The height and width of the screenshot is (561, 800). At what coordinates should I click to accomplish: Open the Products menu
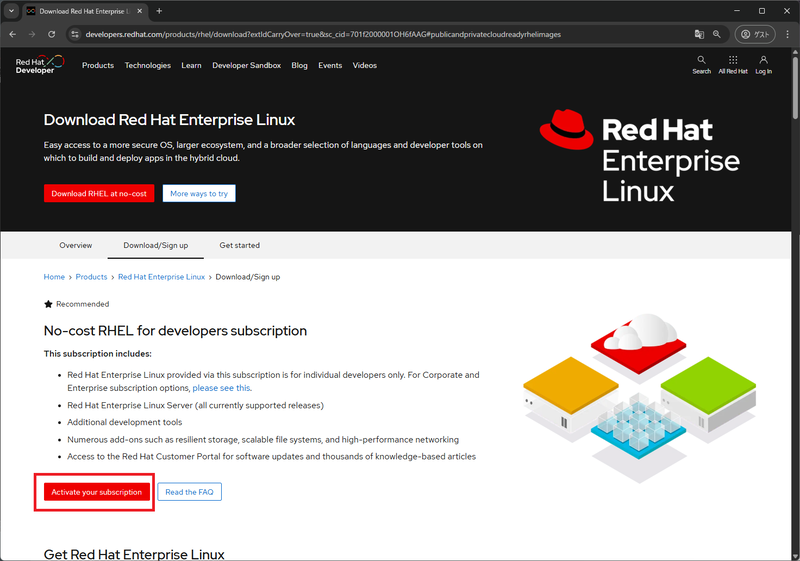pyautogui.click(x=98, y=65)
